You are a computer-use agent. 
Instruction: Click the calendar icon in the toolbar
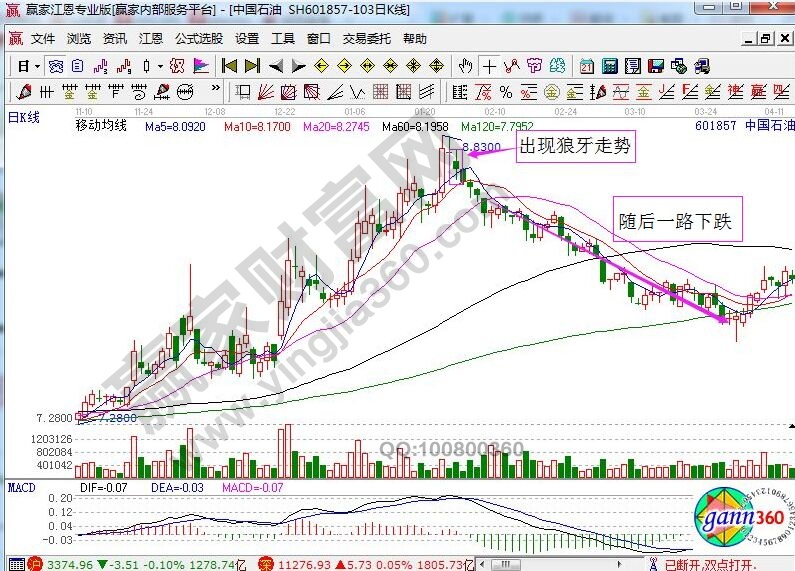(x=586, y=66)
